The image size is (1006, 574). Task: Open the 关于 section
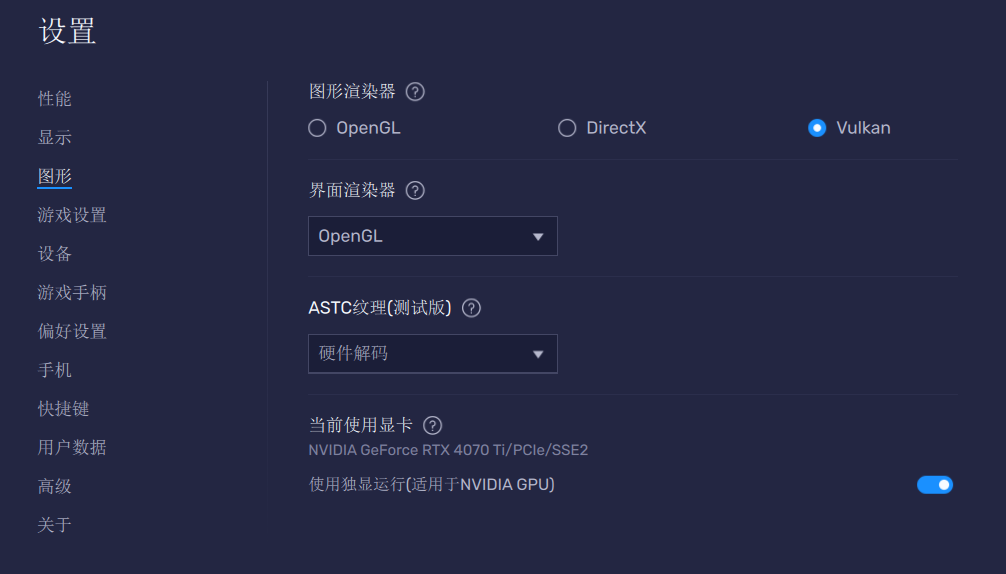tap(55, 525)
